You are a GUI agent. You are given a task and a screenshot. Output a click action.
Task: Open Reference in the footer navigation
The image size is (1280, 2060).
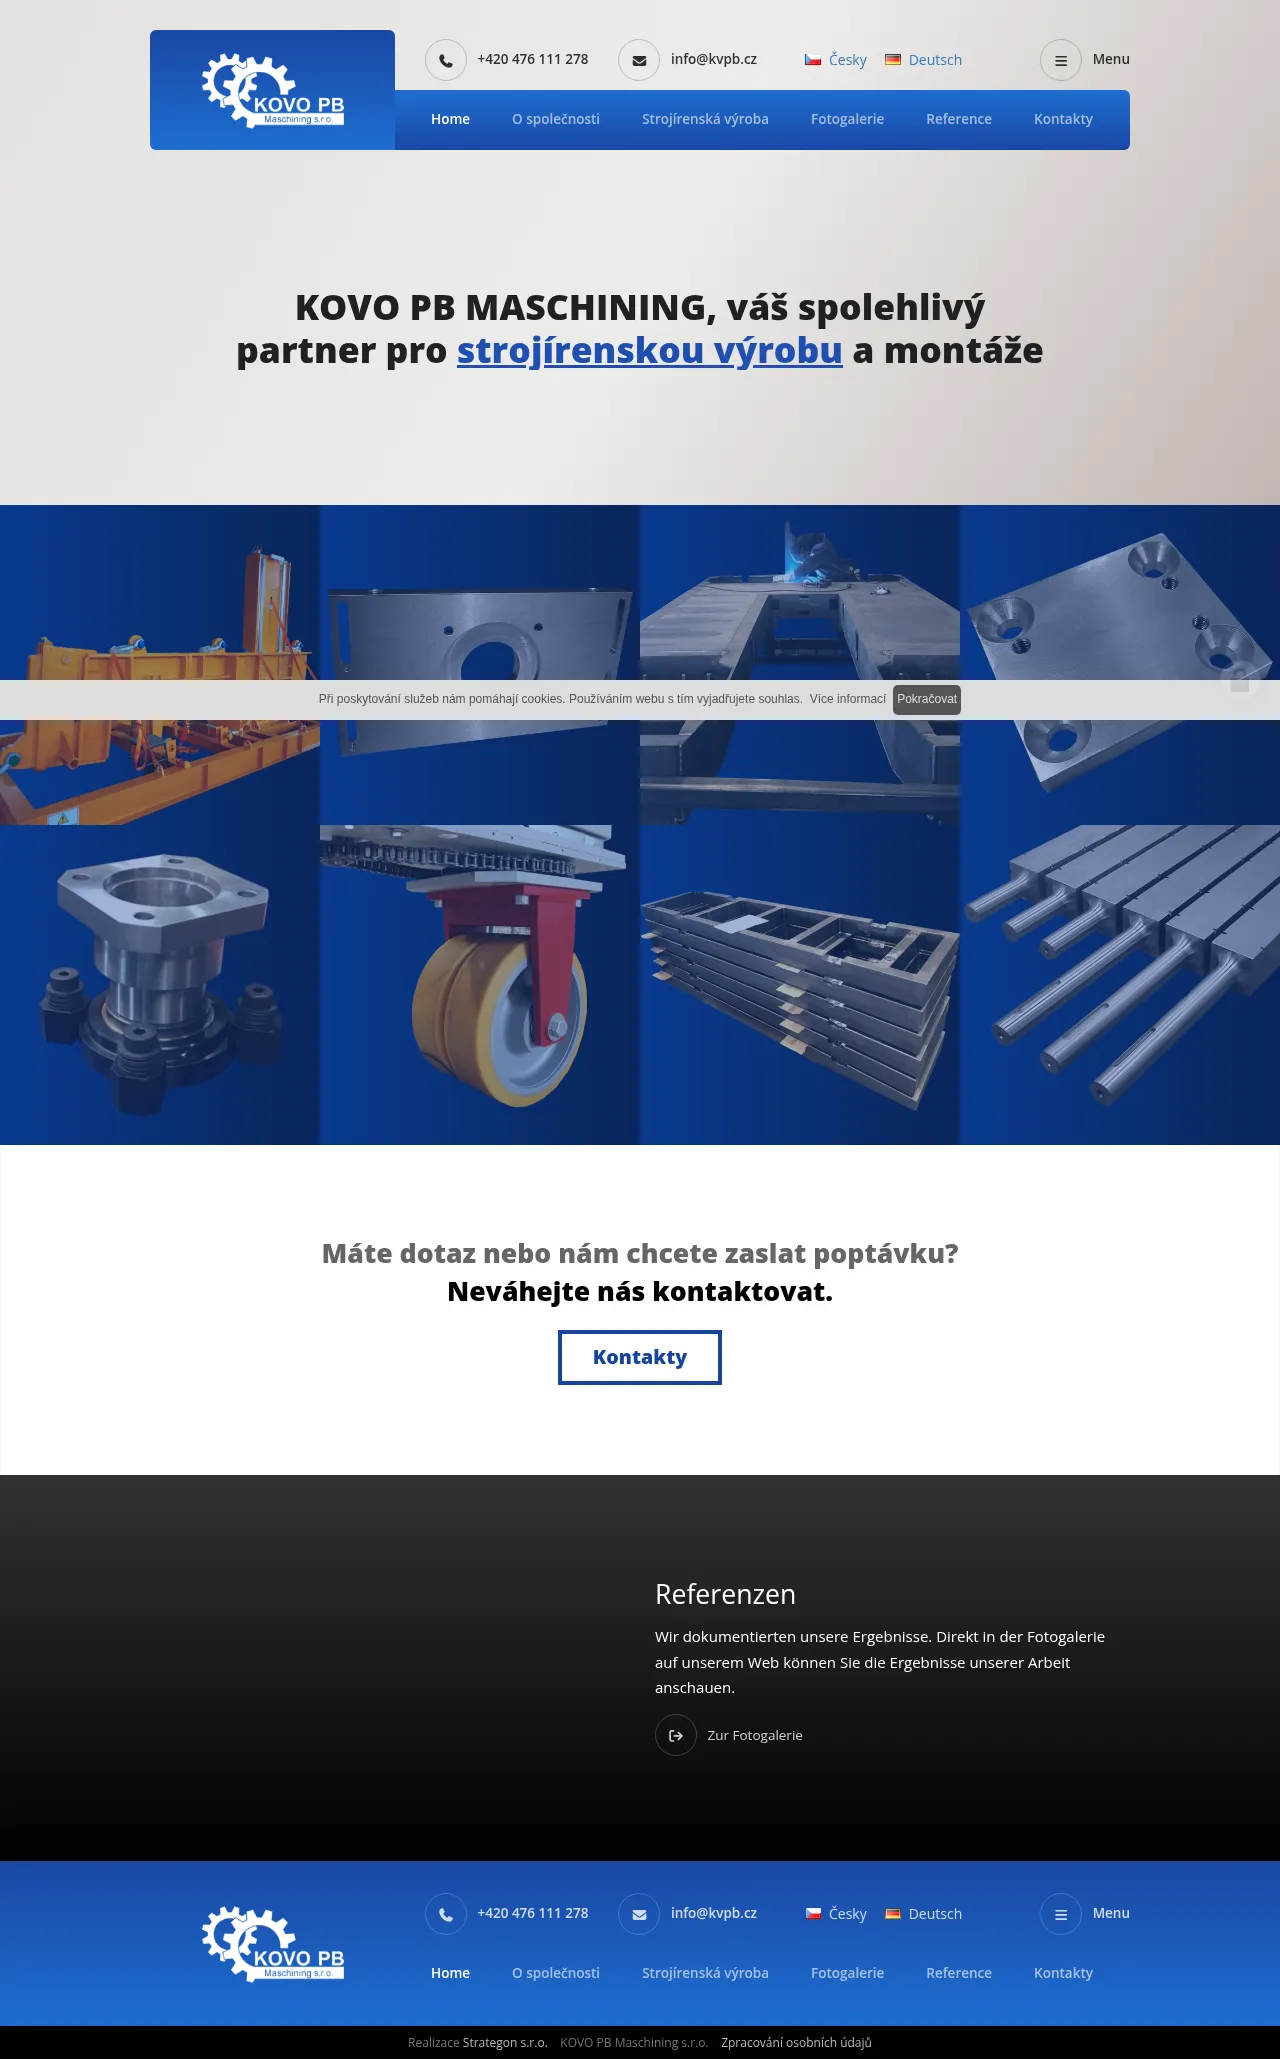coord(958,1973)
